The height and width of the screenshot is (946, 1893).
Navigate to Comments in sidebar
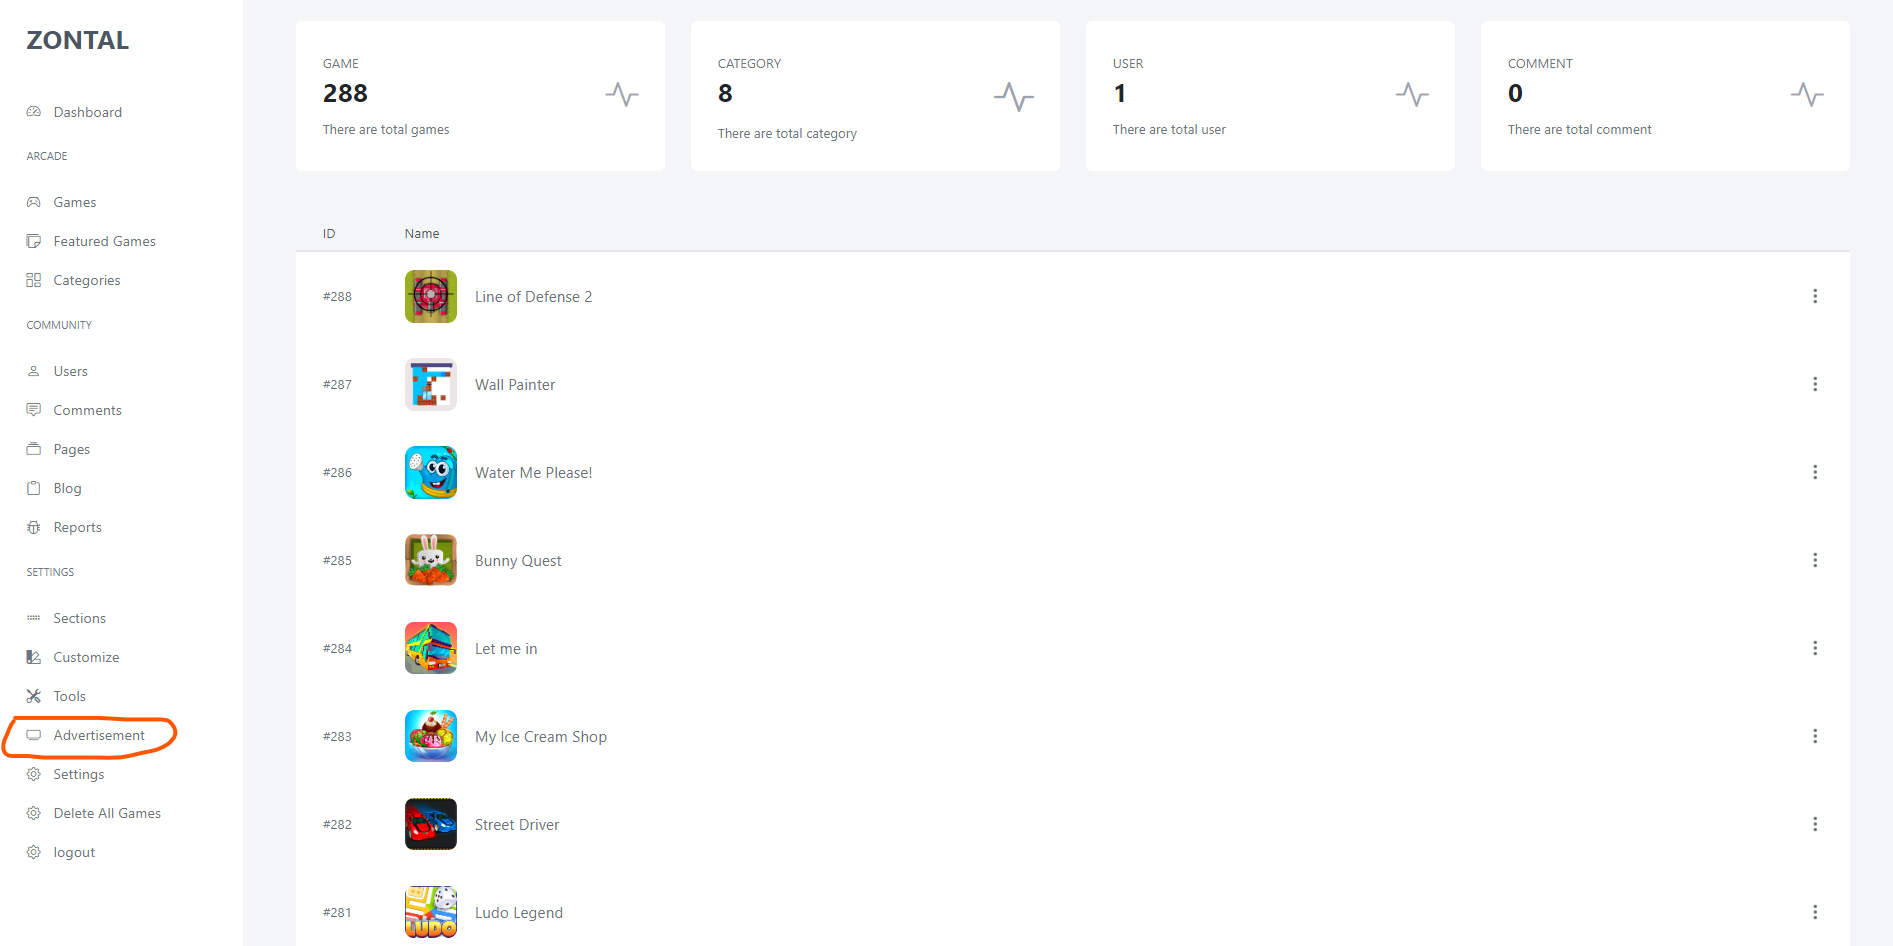click(x=87, y=410)
